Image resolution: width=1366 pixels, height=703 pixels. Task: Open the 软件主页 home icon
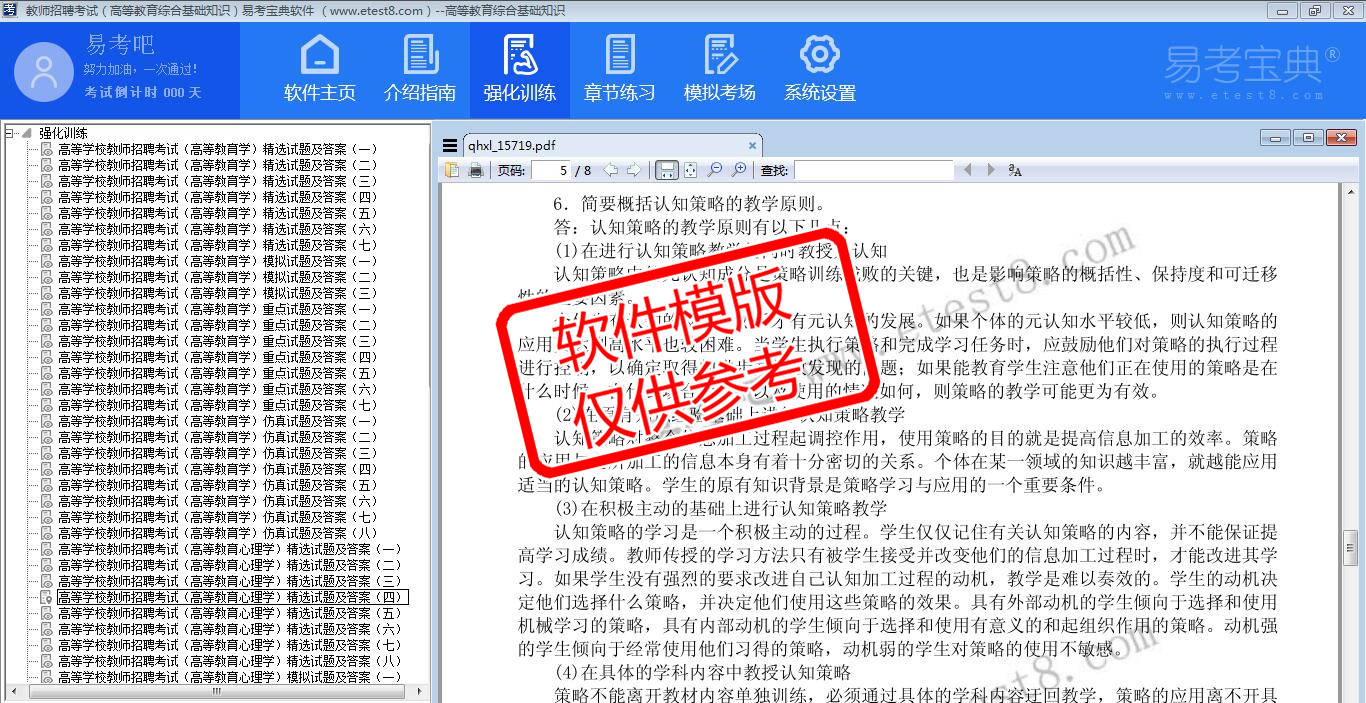coord(320,56)
